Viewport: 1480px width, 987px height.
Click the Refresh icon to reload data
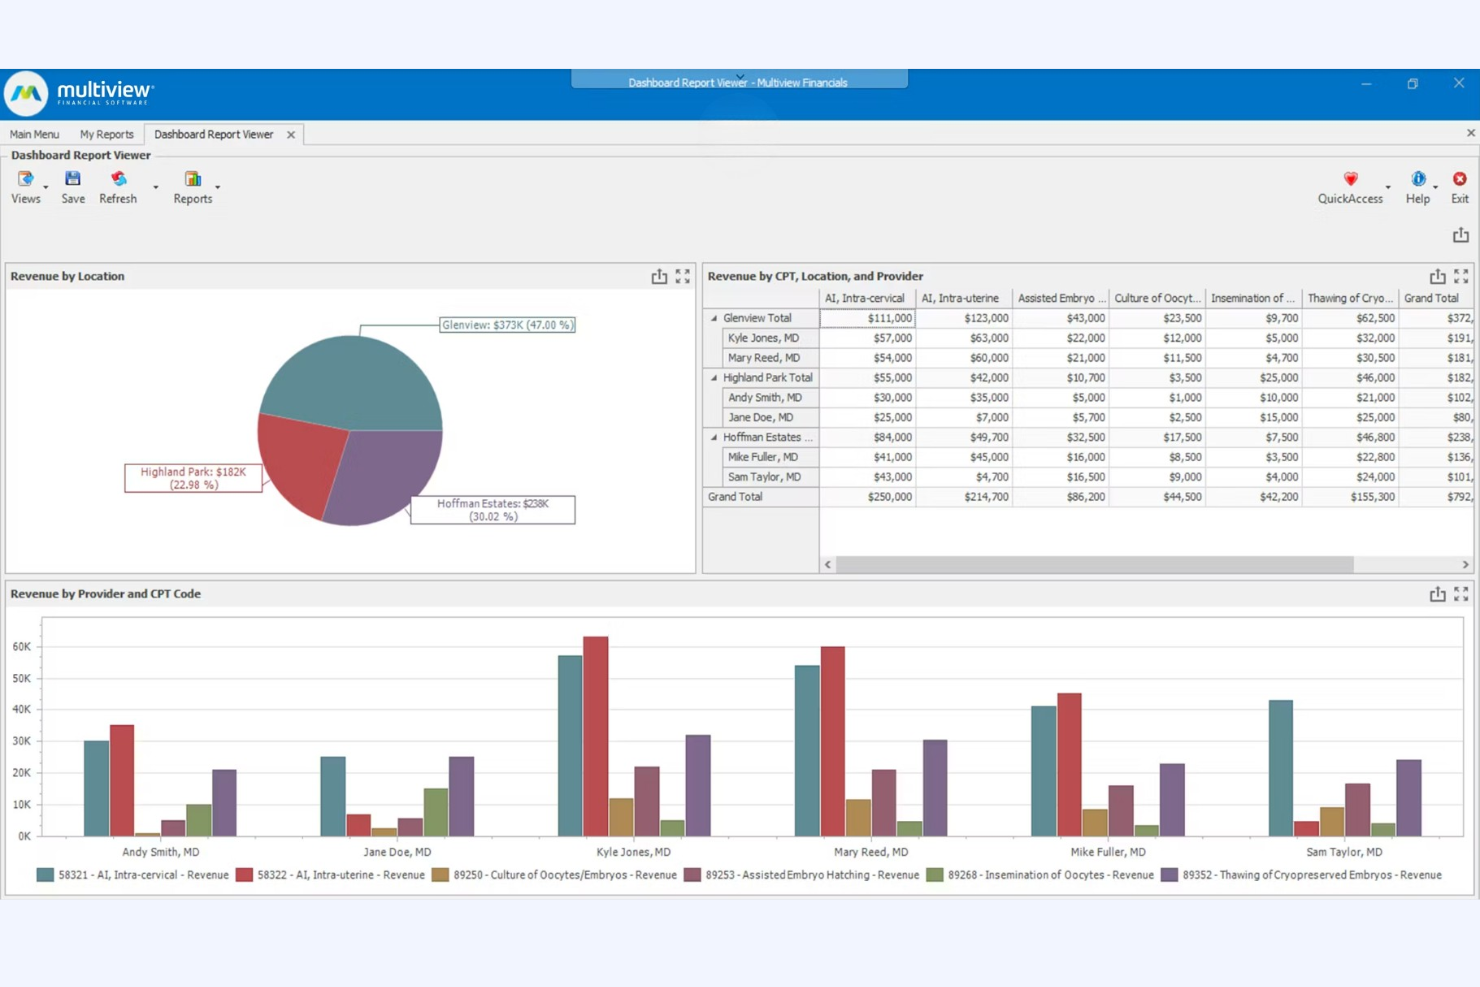[117, 180]
